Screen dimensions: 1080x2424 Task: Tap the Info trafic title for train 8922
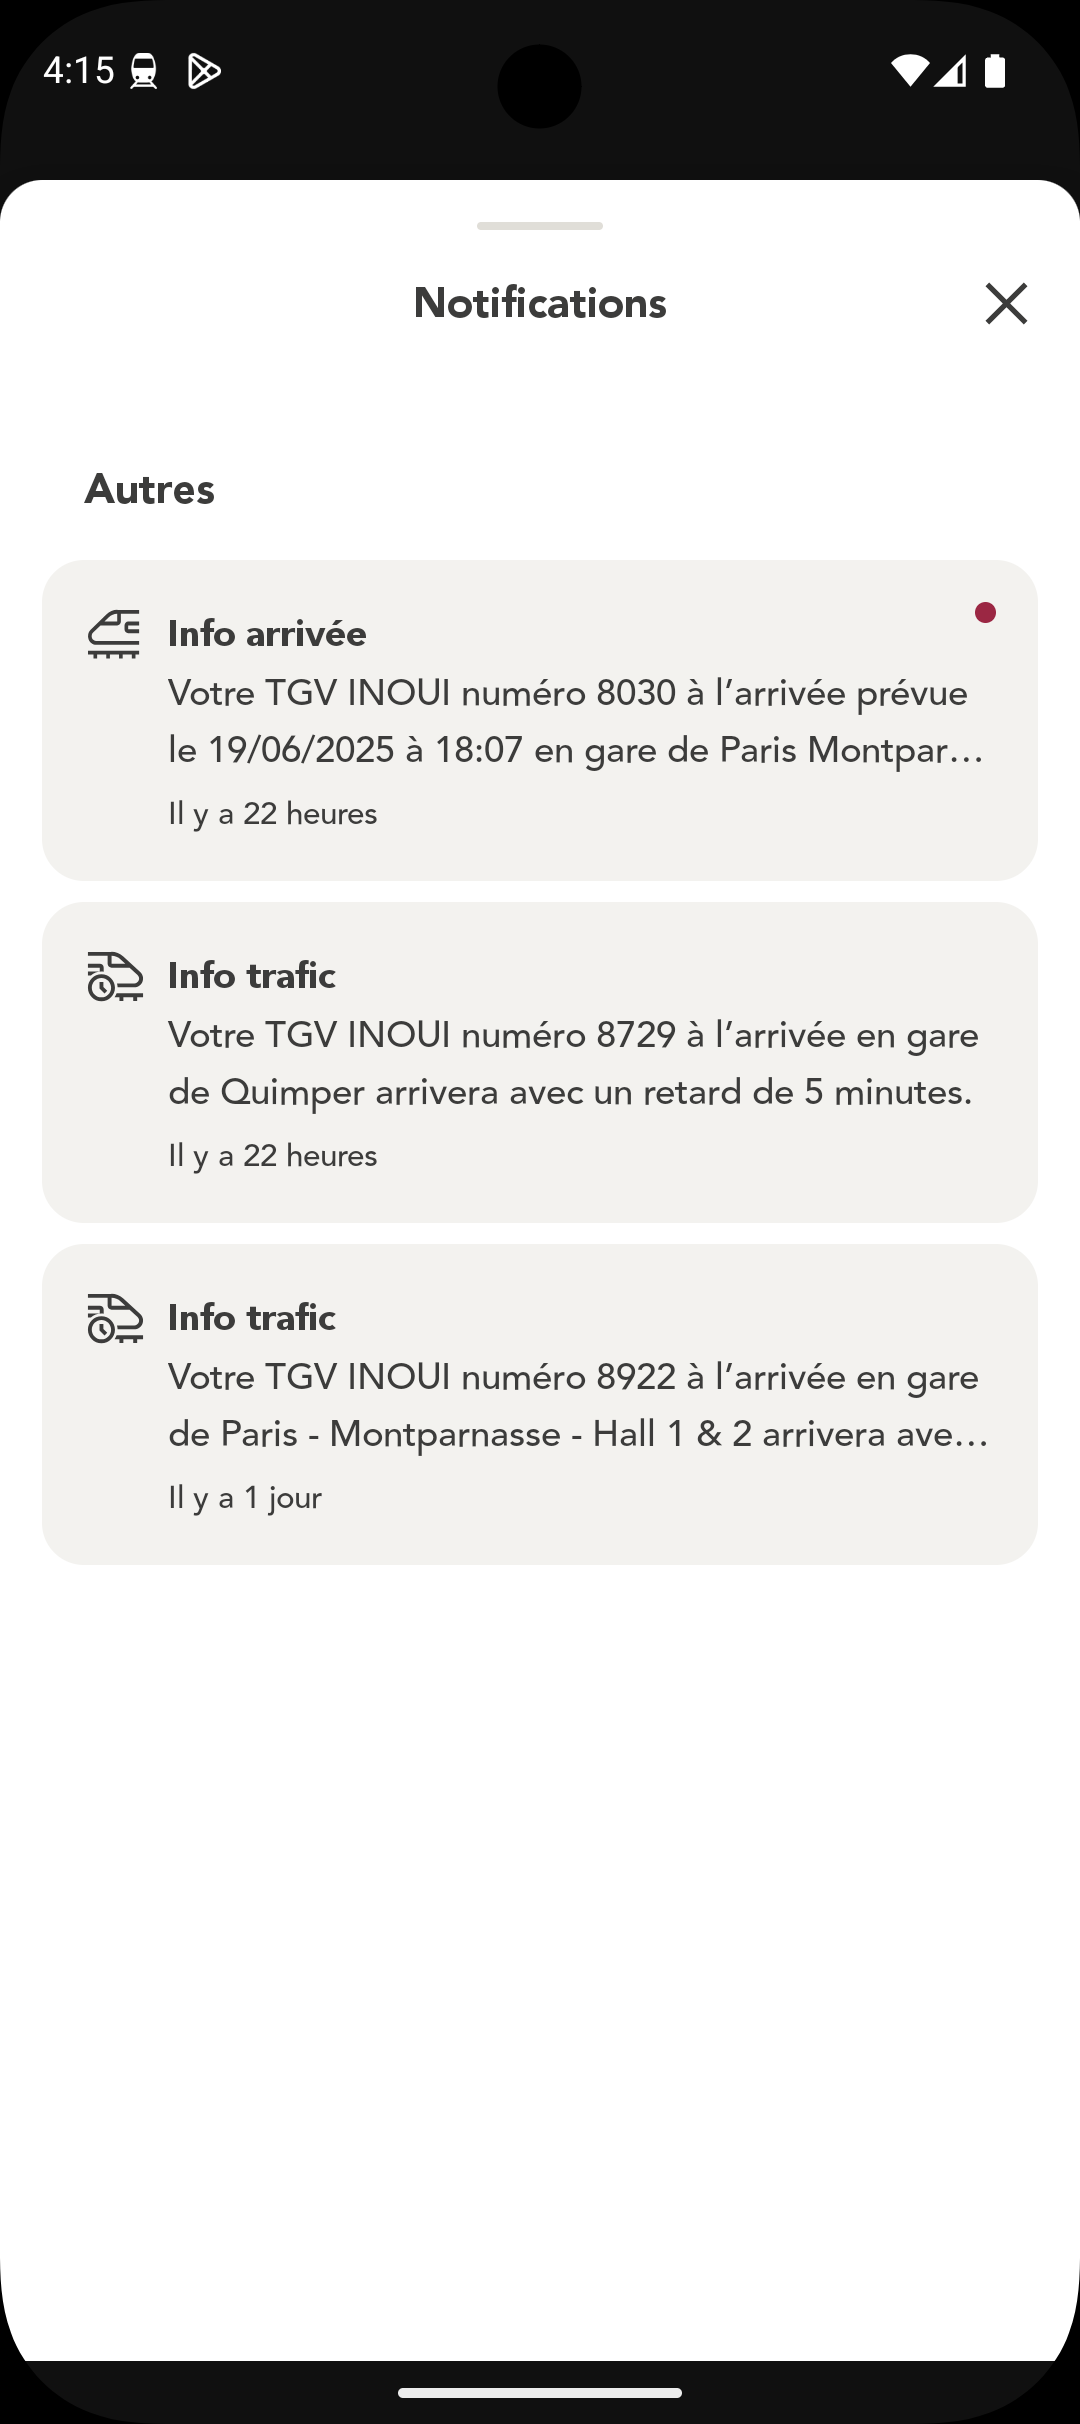251,1318
